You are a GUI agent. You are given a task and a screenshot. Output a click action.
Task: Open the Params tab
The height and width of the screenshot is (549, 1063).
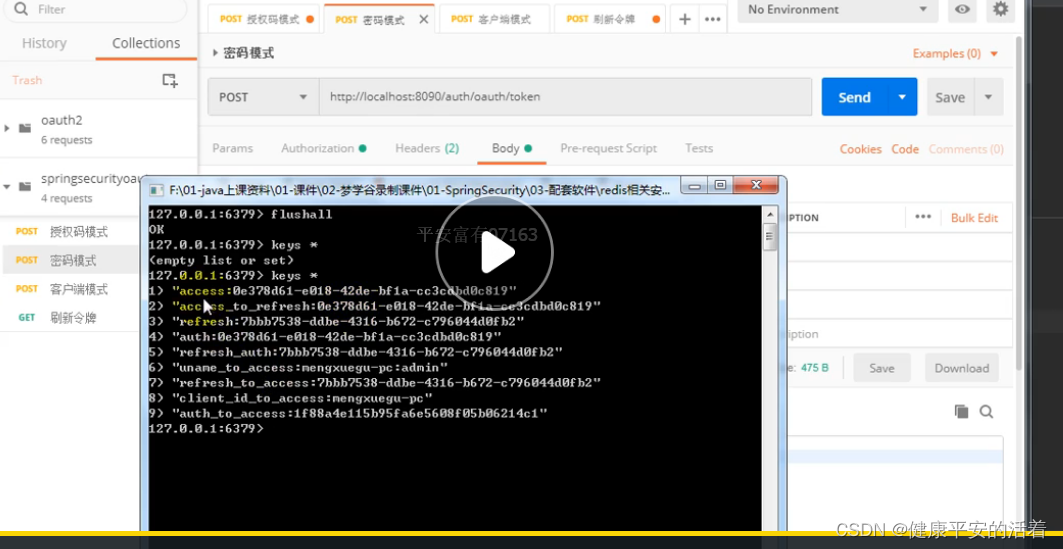click(233, 148)
